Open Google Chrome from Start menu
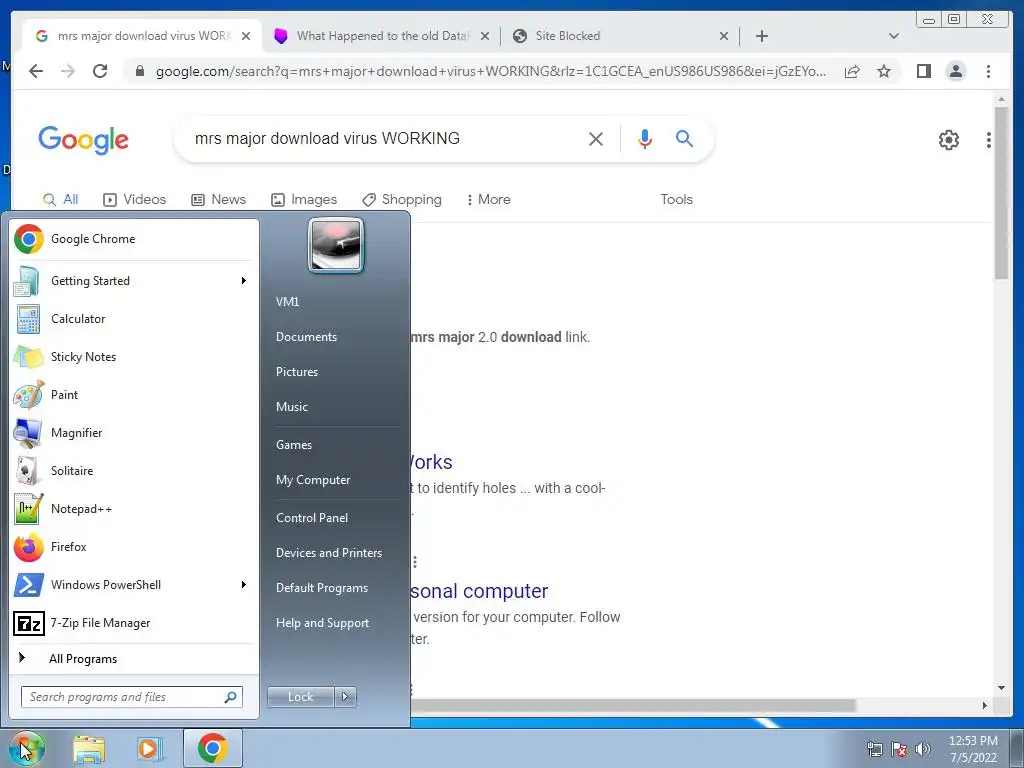Screen dimensions: 1024x768 click(x=134, y=239)
